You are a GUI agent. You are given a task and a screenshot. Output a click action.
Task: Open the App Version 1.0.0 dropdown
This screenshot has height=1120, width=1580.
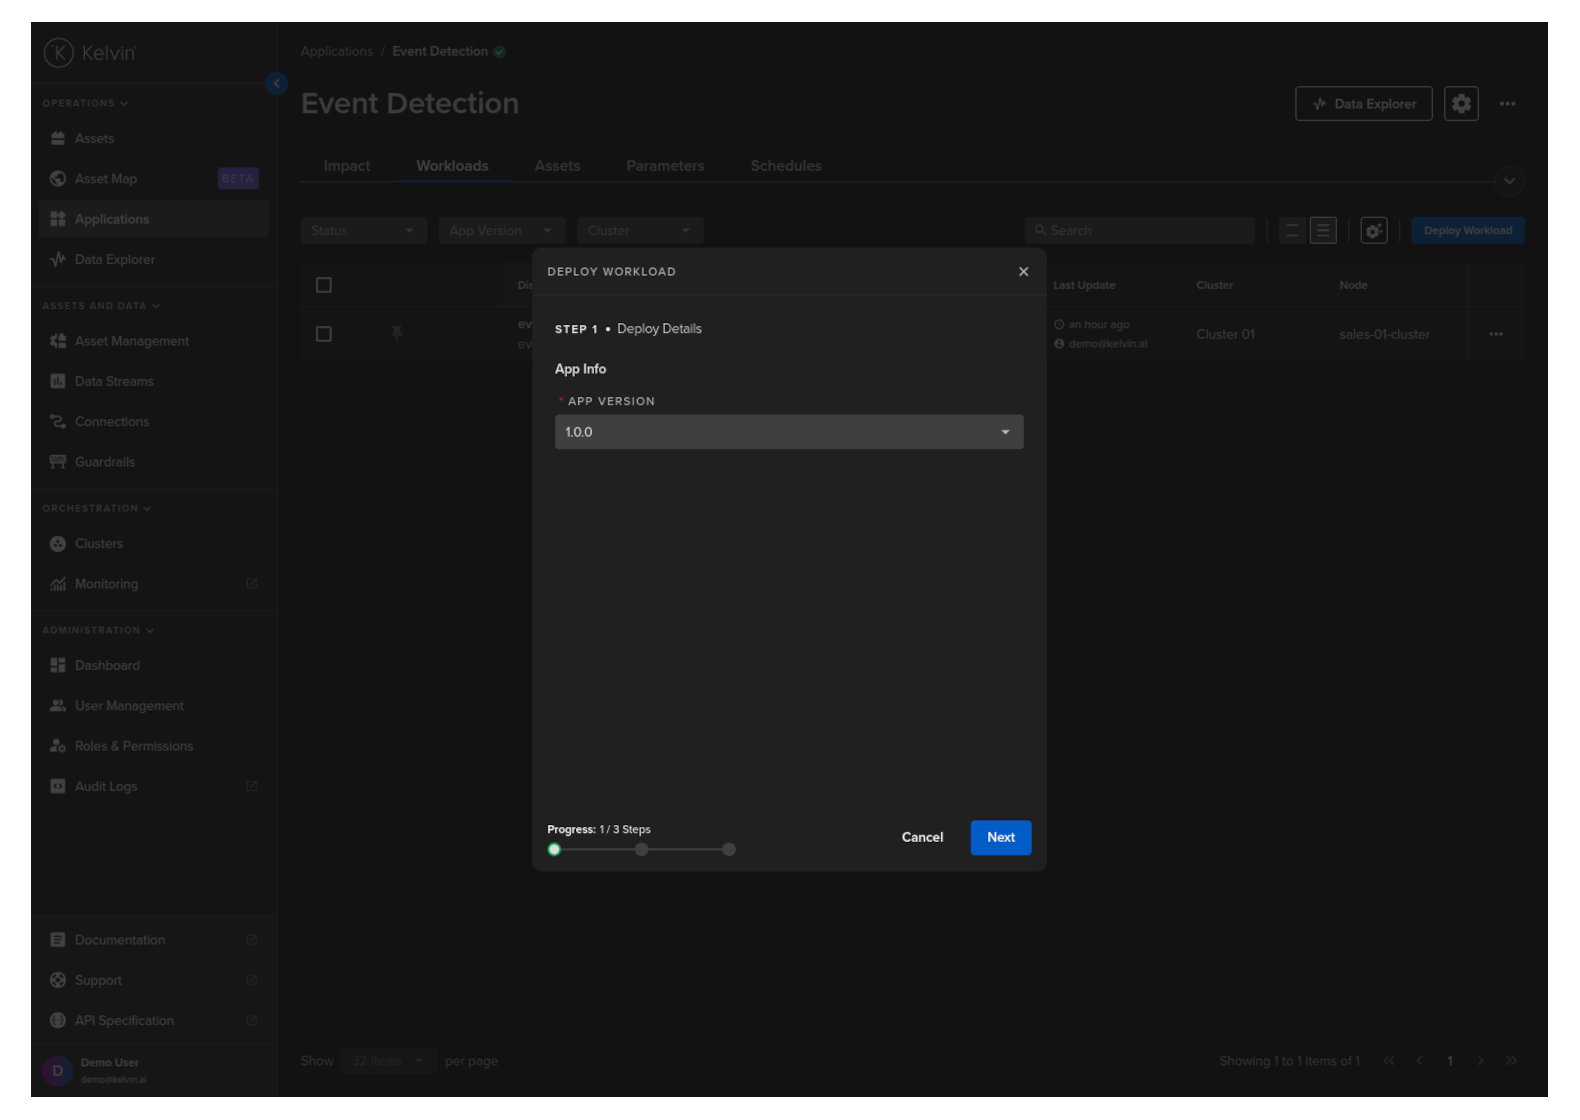point(788,432)
